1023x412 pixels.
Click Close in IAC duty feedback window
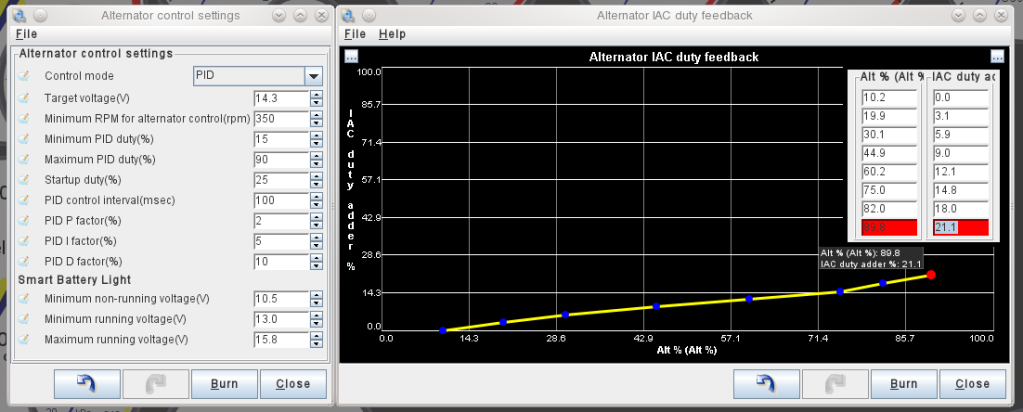(x=973, y=384)
